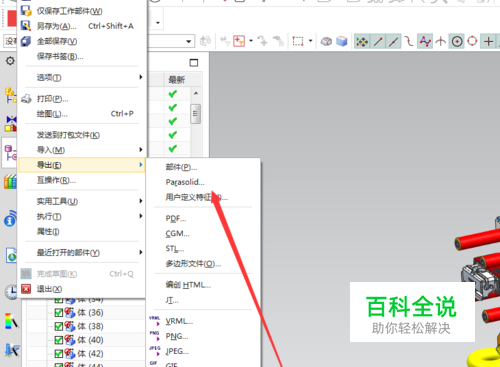Click the S-shaped curve snap icon
Viewport: 500px width, 367px height.
[409, 42]
